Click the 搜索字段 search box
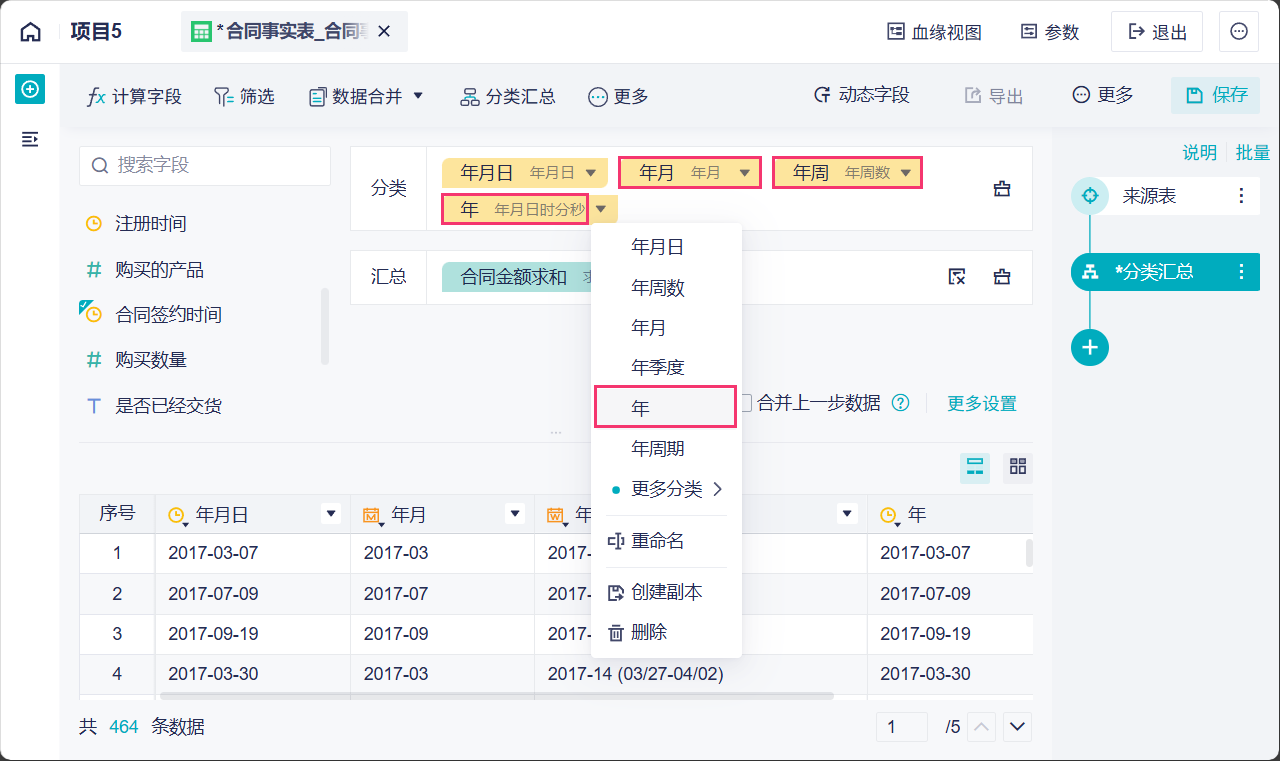This screenshot has height=761, width=1280. pyautogui.click(x=205, y=165)
